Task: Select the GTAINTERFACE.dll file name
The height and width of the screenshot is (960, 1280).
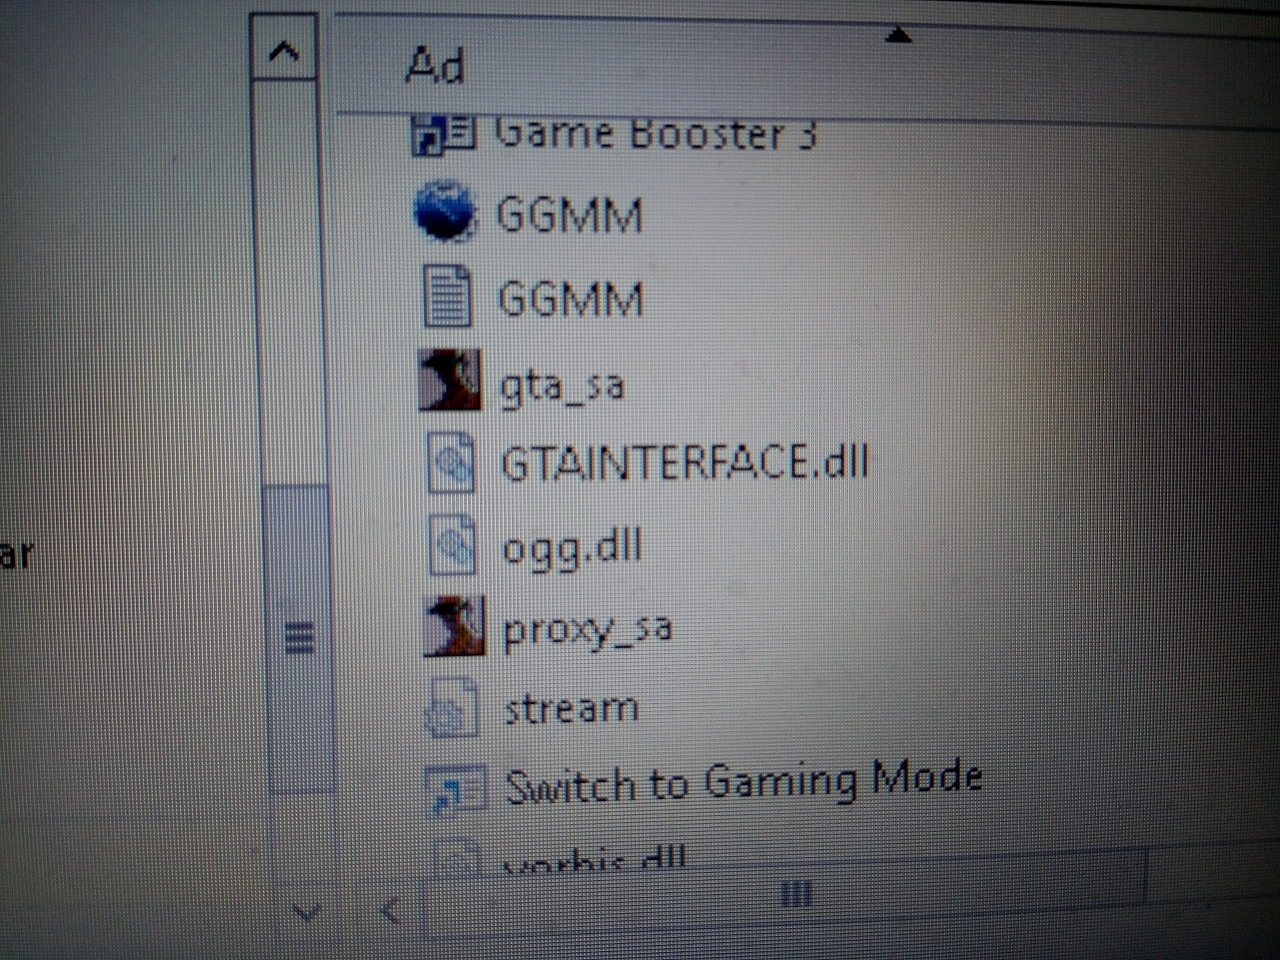Action: click(x=684, y=463)
